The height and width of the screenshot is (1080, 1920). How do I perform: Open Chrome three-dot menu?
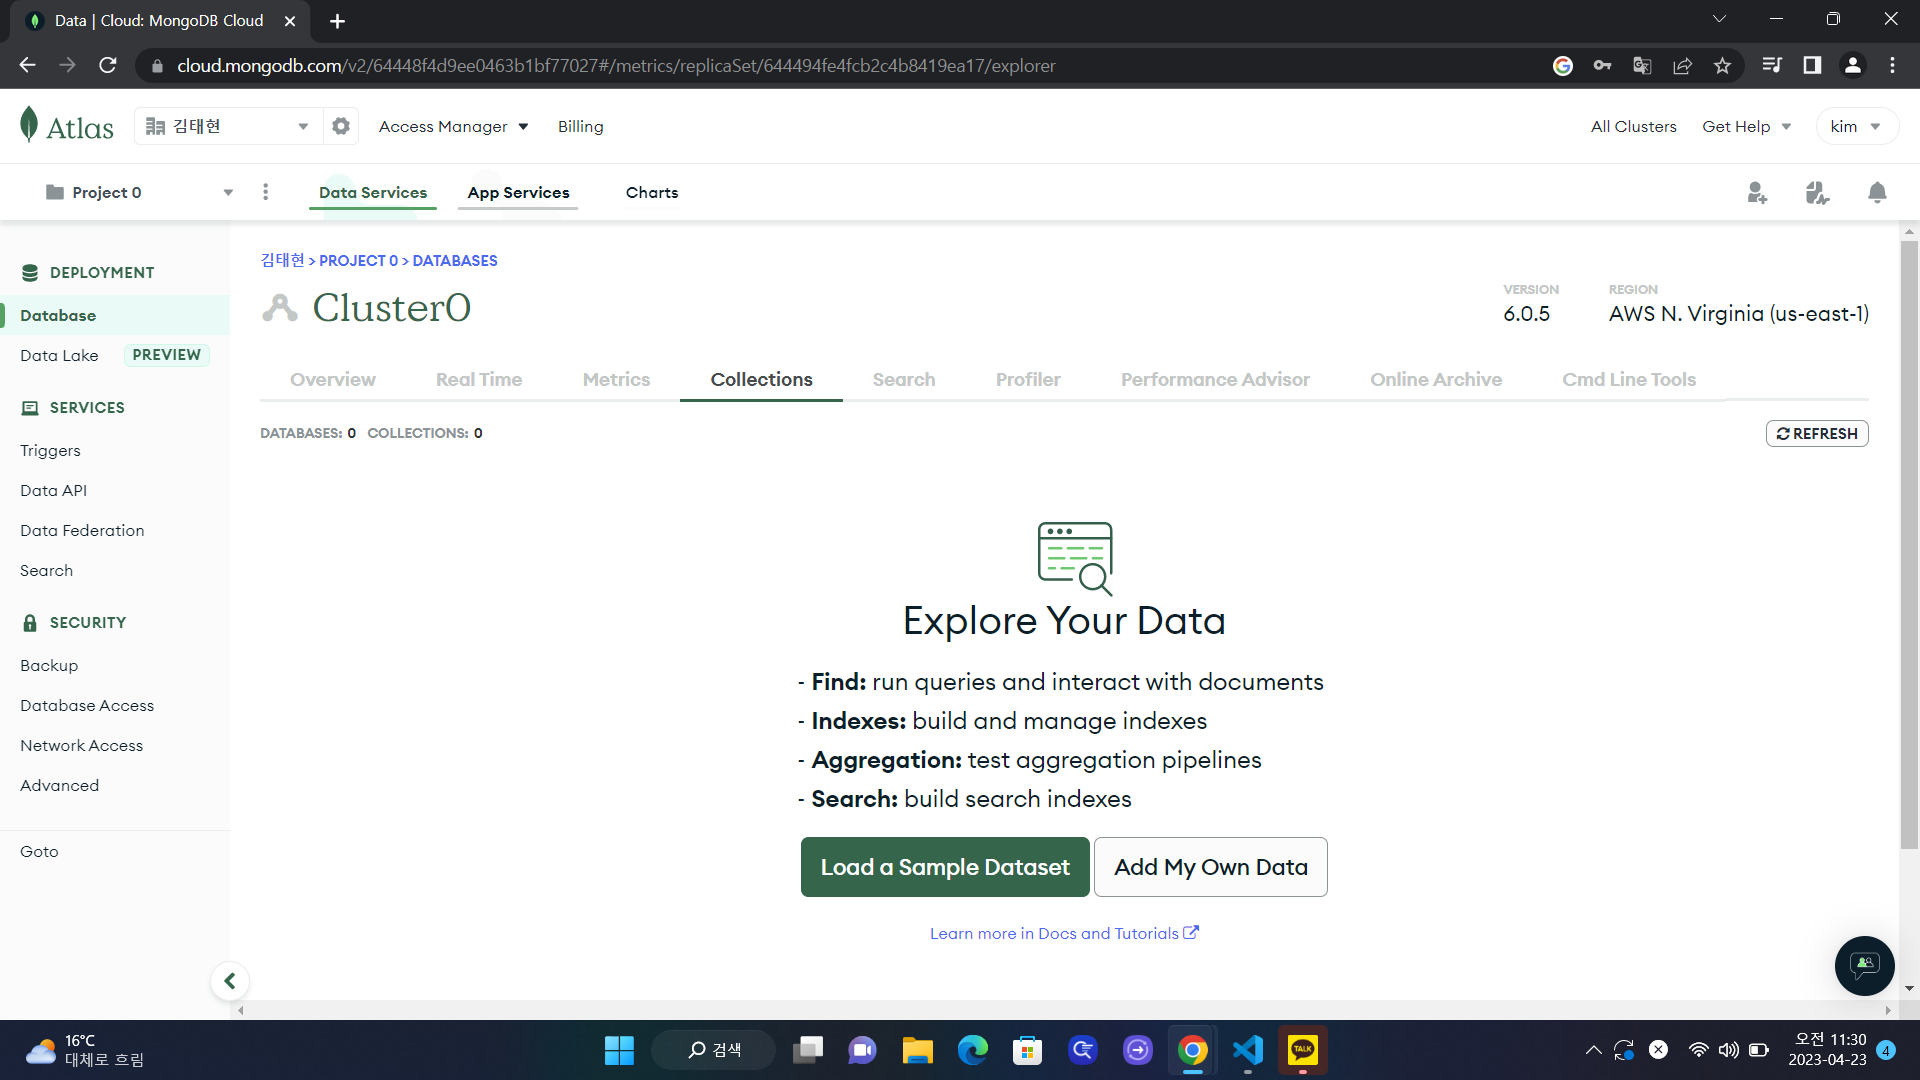tap(1892, 65)
